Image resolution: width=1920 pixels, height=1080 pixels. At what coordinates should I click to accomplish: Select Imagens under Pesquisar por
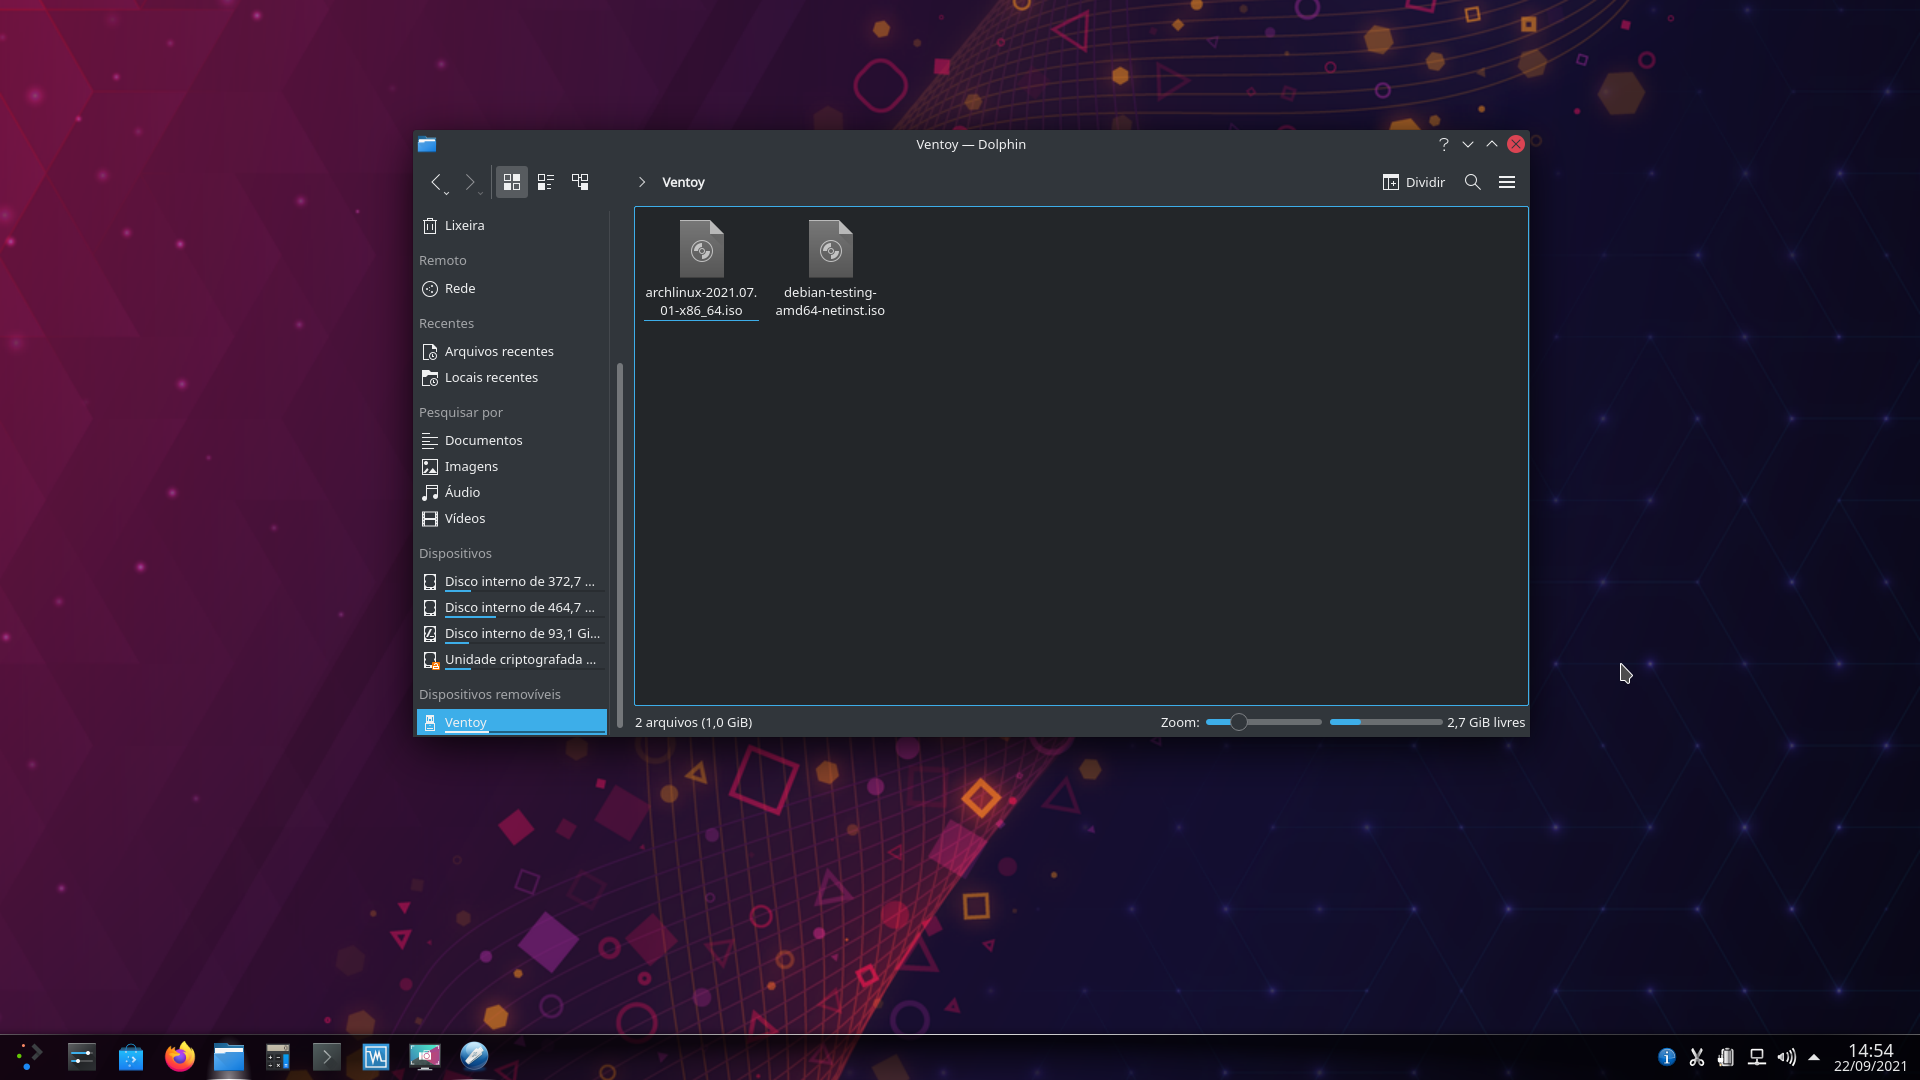(x=471, y=466)
